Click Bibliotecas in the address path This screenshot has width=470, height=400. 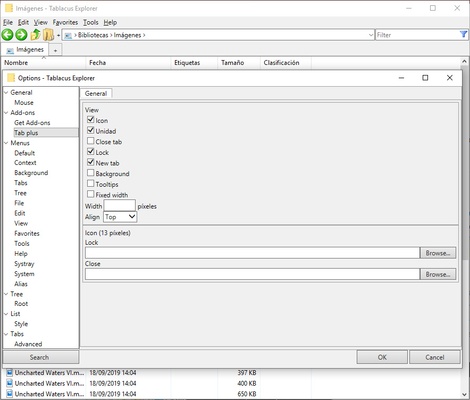tap(93, 35)
